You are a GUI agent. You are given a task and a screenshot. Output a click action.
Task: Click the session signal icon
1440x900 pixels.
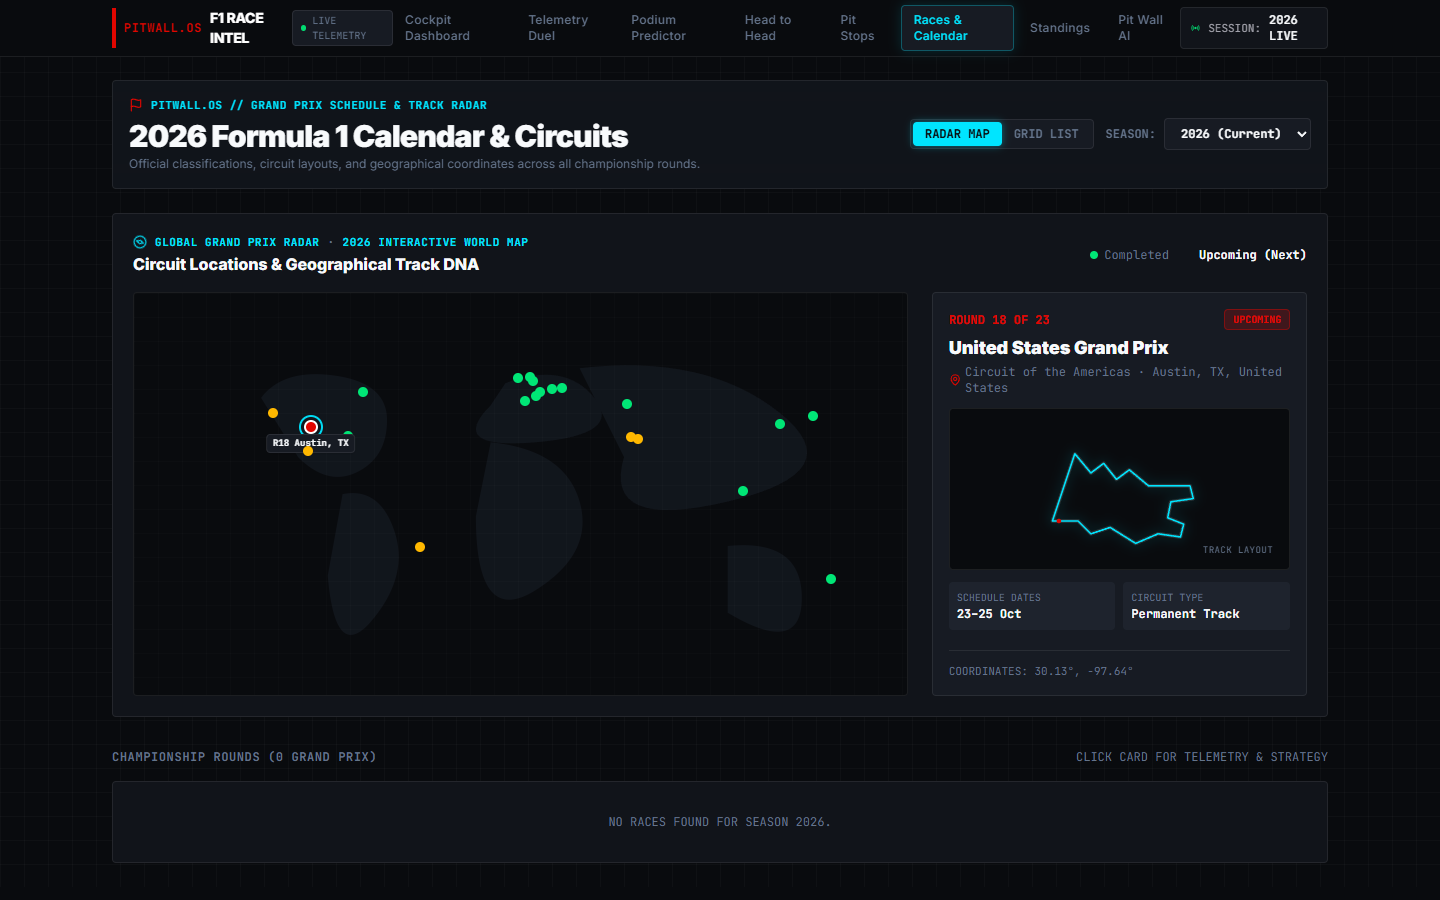(1195, 28)
